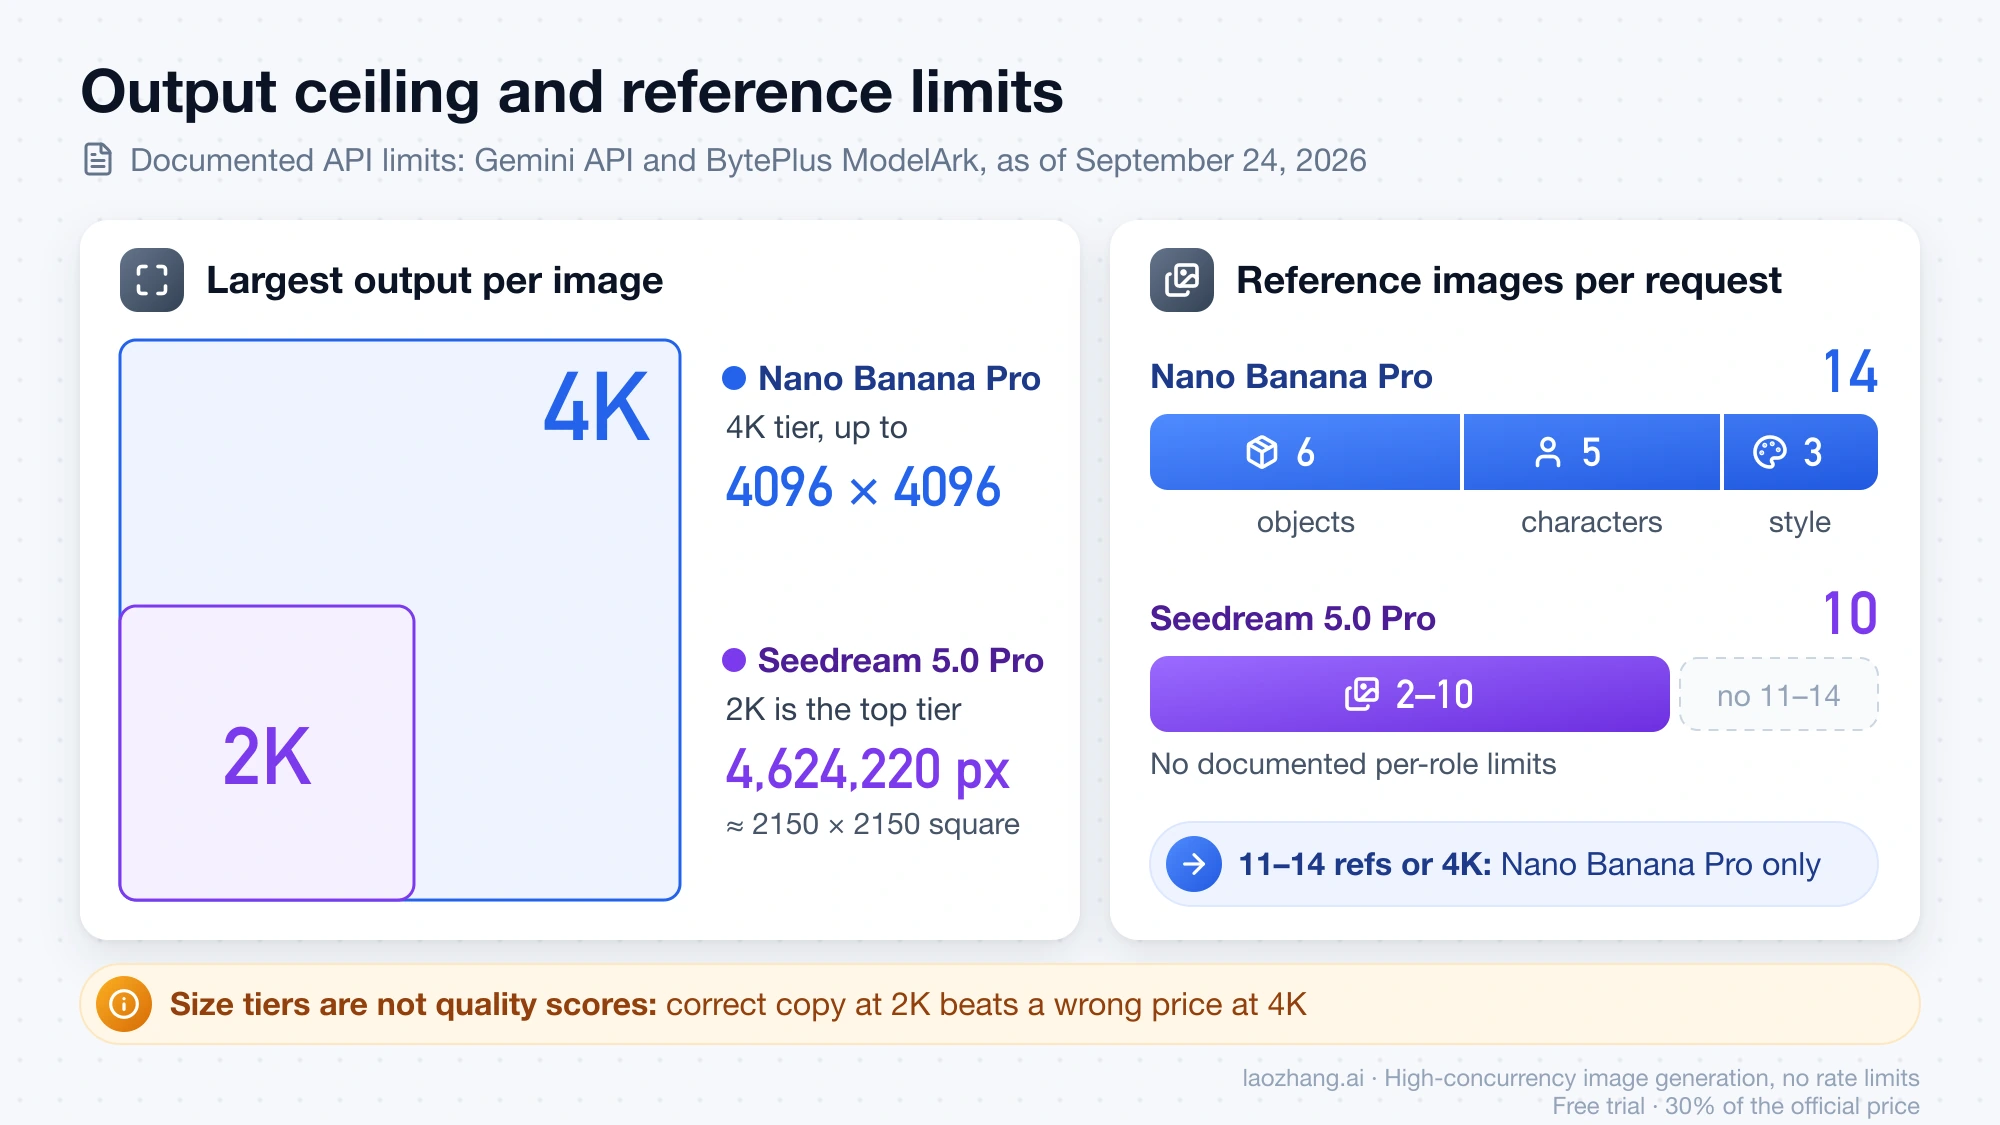Image resolution: width=2000 pixels, height=1125 pixels.
Task: Click the '4096 × 4096' value
Action: (x=863, y=488)
